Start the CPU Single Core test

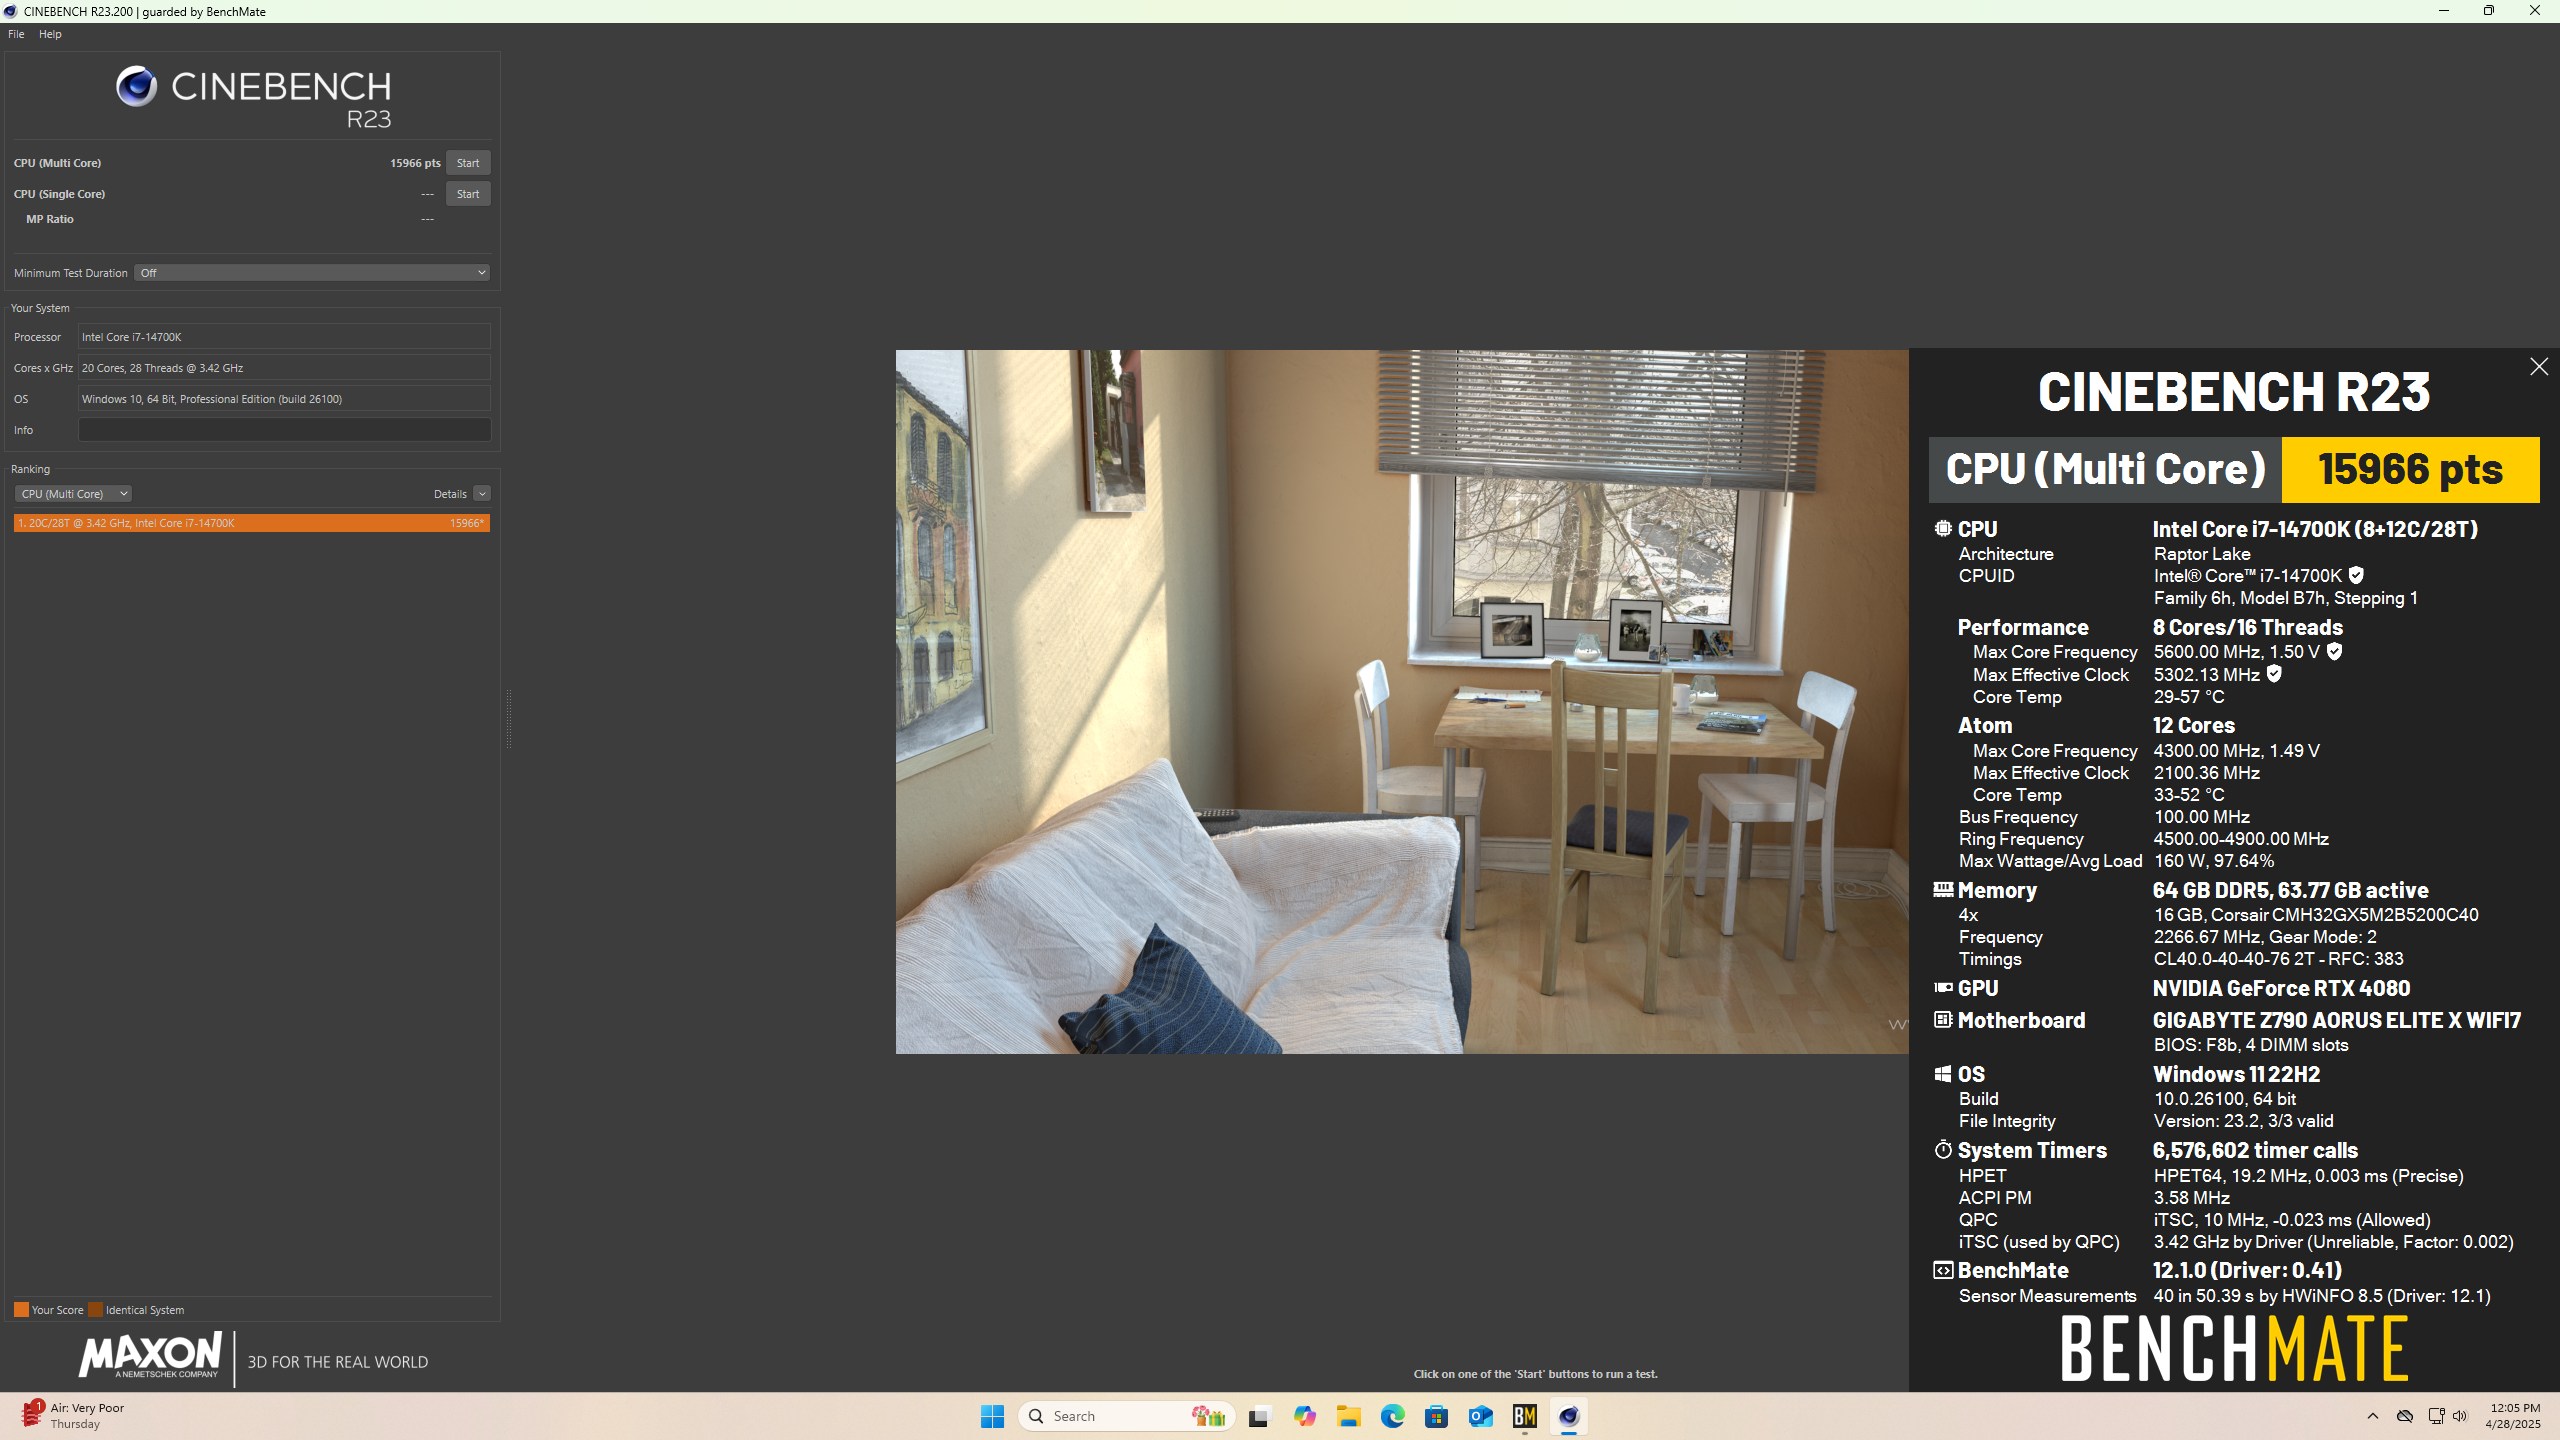(x=467, y=194)
